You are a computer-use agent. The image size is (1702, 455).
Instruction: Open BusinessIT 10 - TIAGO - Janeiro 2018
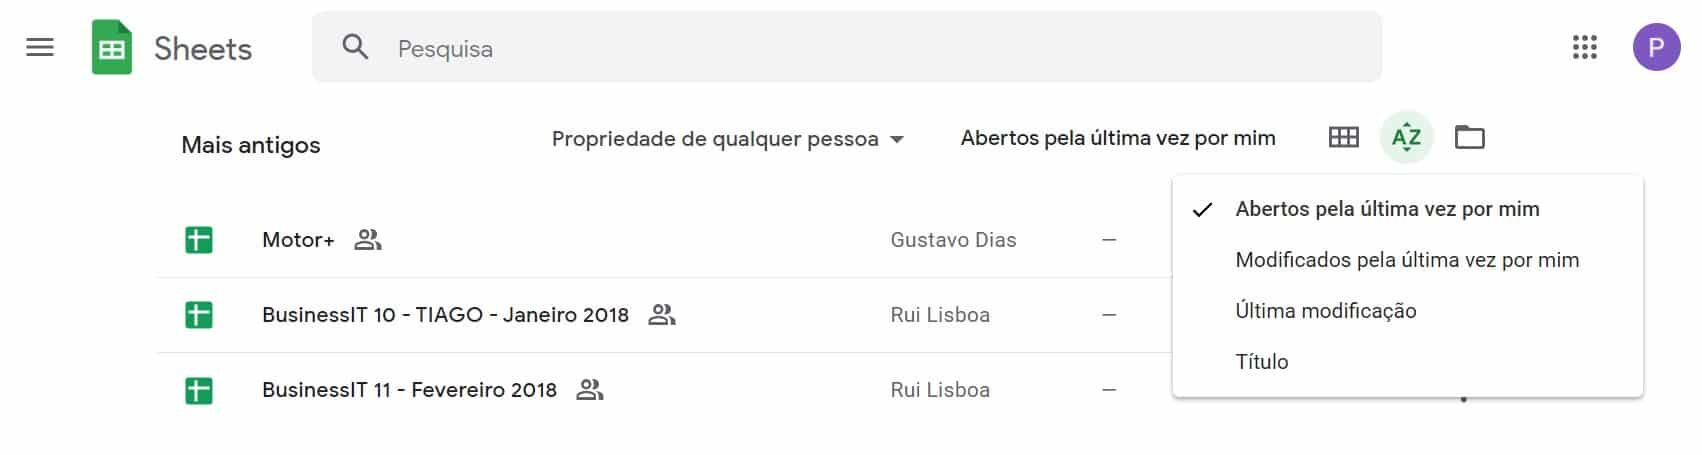(445, 315)
